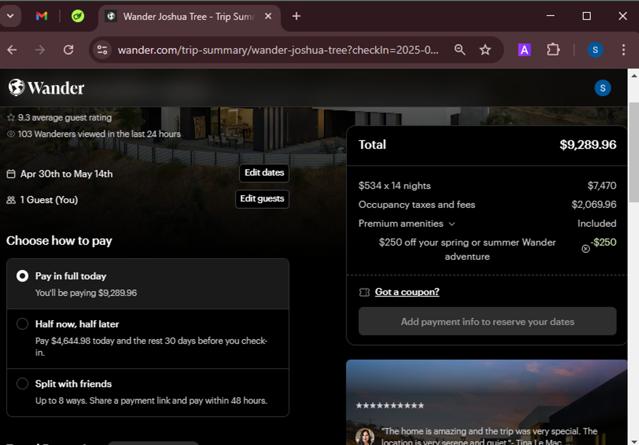Image resolution: width=639 pixels, height=445 pixels.
Task: Click the 'Apr 30th to May 14th' text
Action: coord(66,174)
